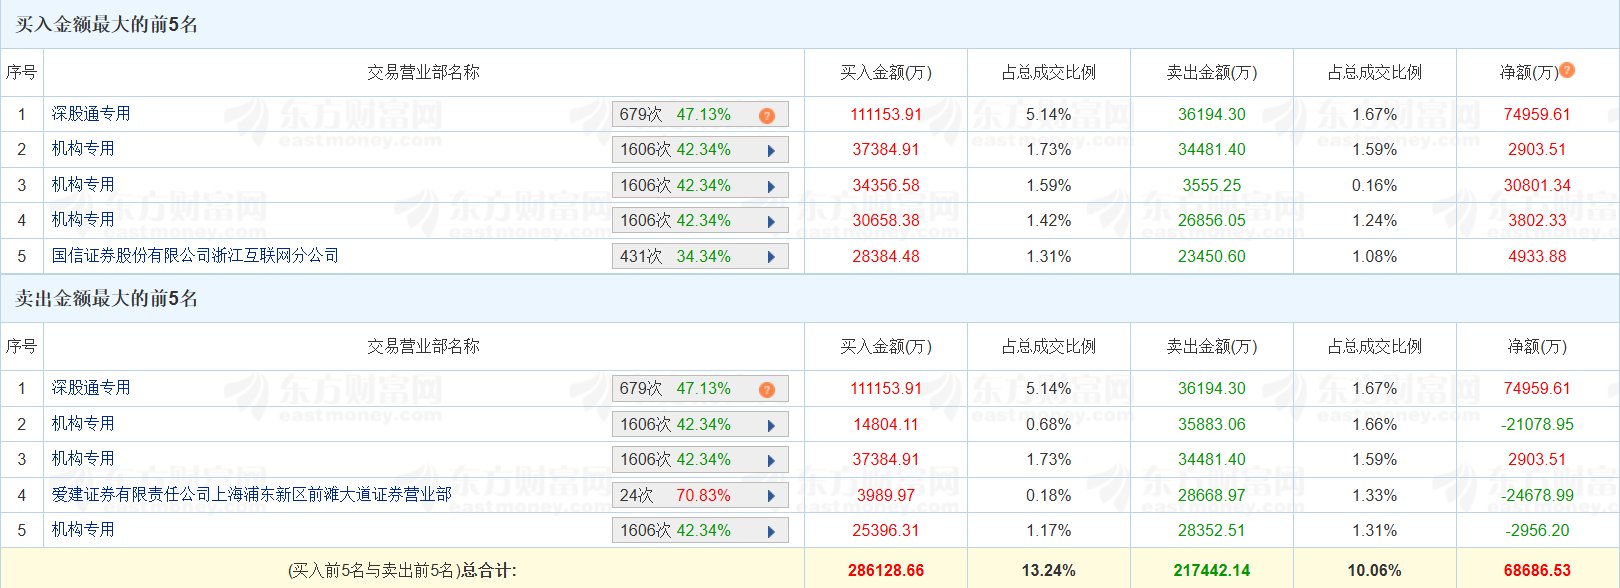Click orange question icon in buy table's 深股通专用 row
1620x588 pixels.
[x=767, y=116]
